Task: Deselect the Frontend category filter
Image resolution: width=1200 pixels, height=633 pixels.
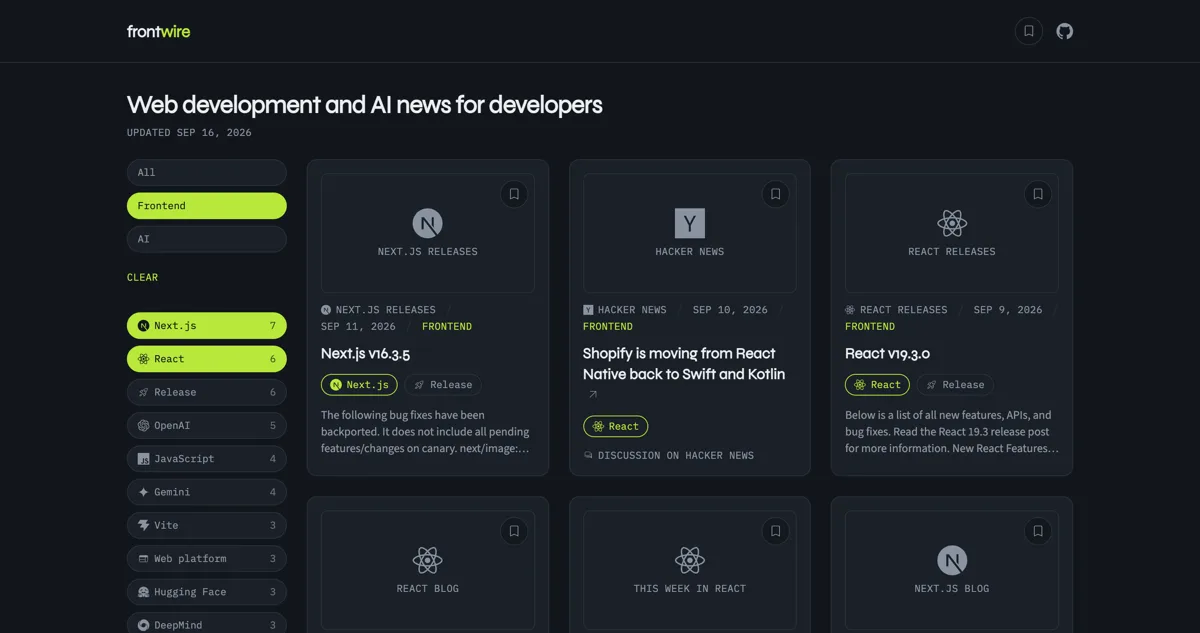Action: pyautogui.click(x=207, y=206)
